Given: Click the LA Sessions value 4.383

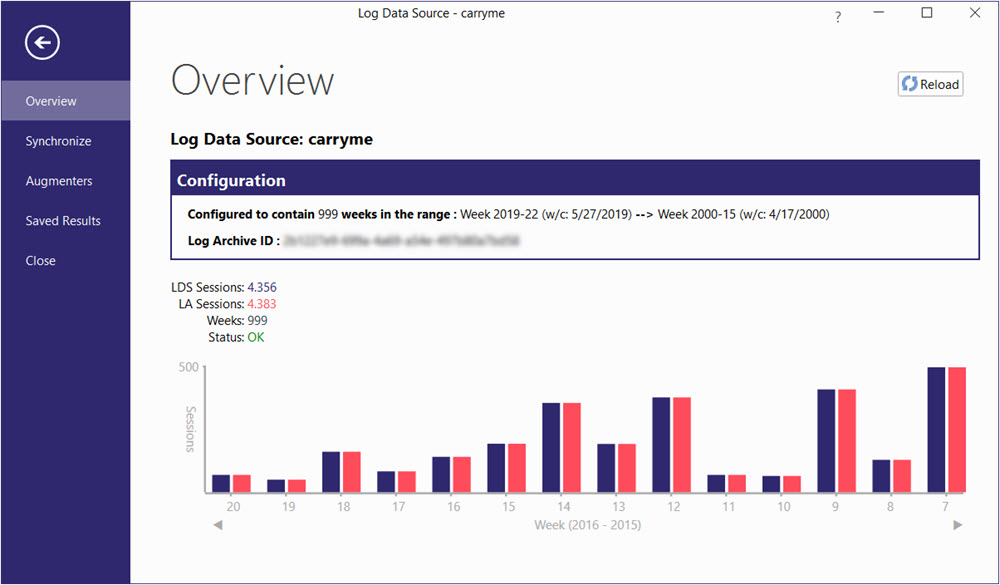Looking at the screenshot, I should point(262,304).
